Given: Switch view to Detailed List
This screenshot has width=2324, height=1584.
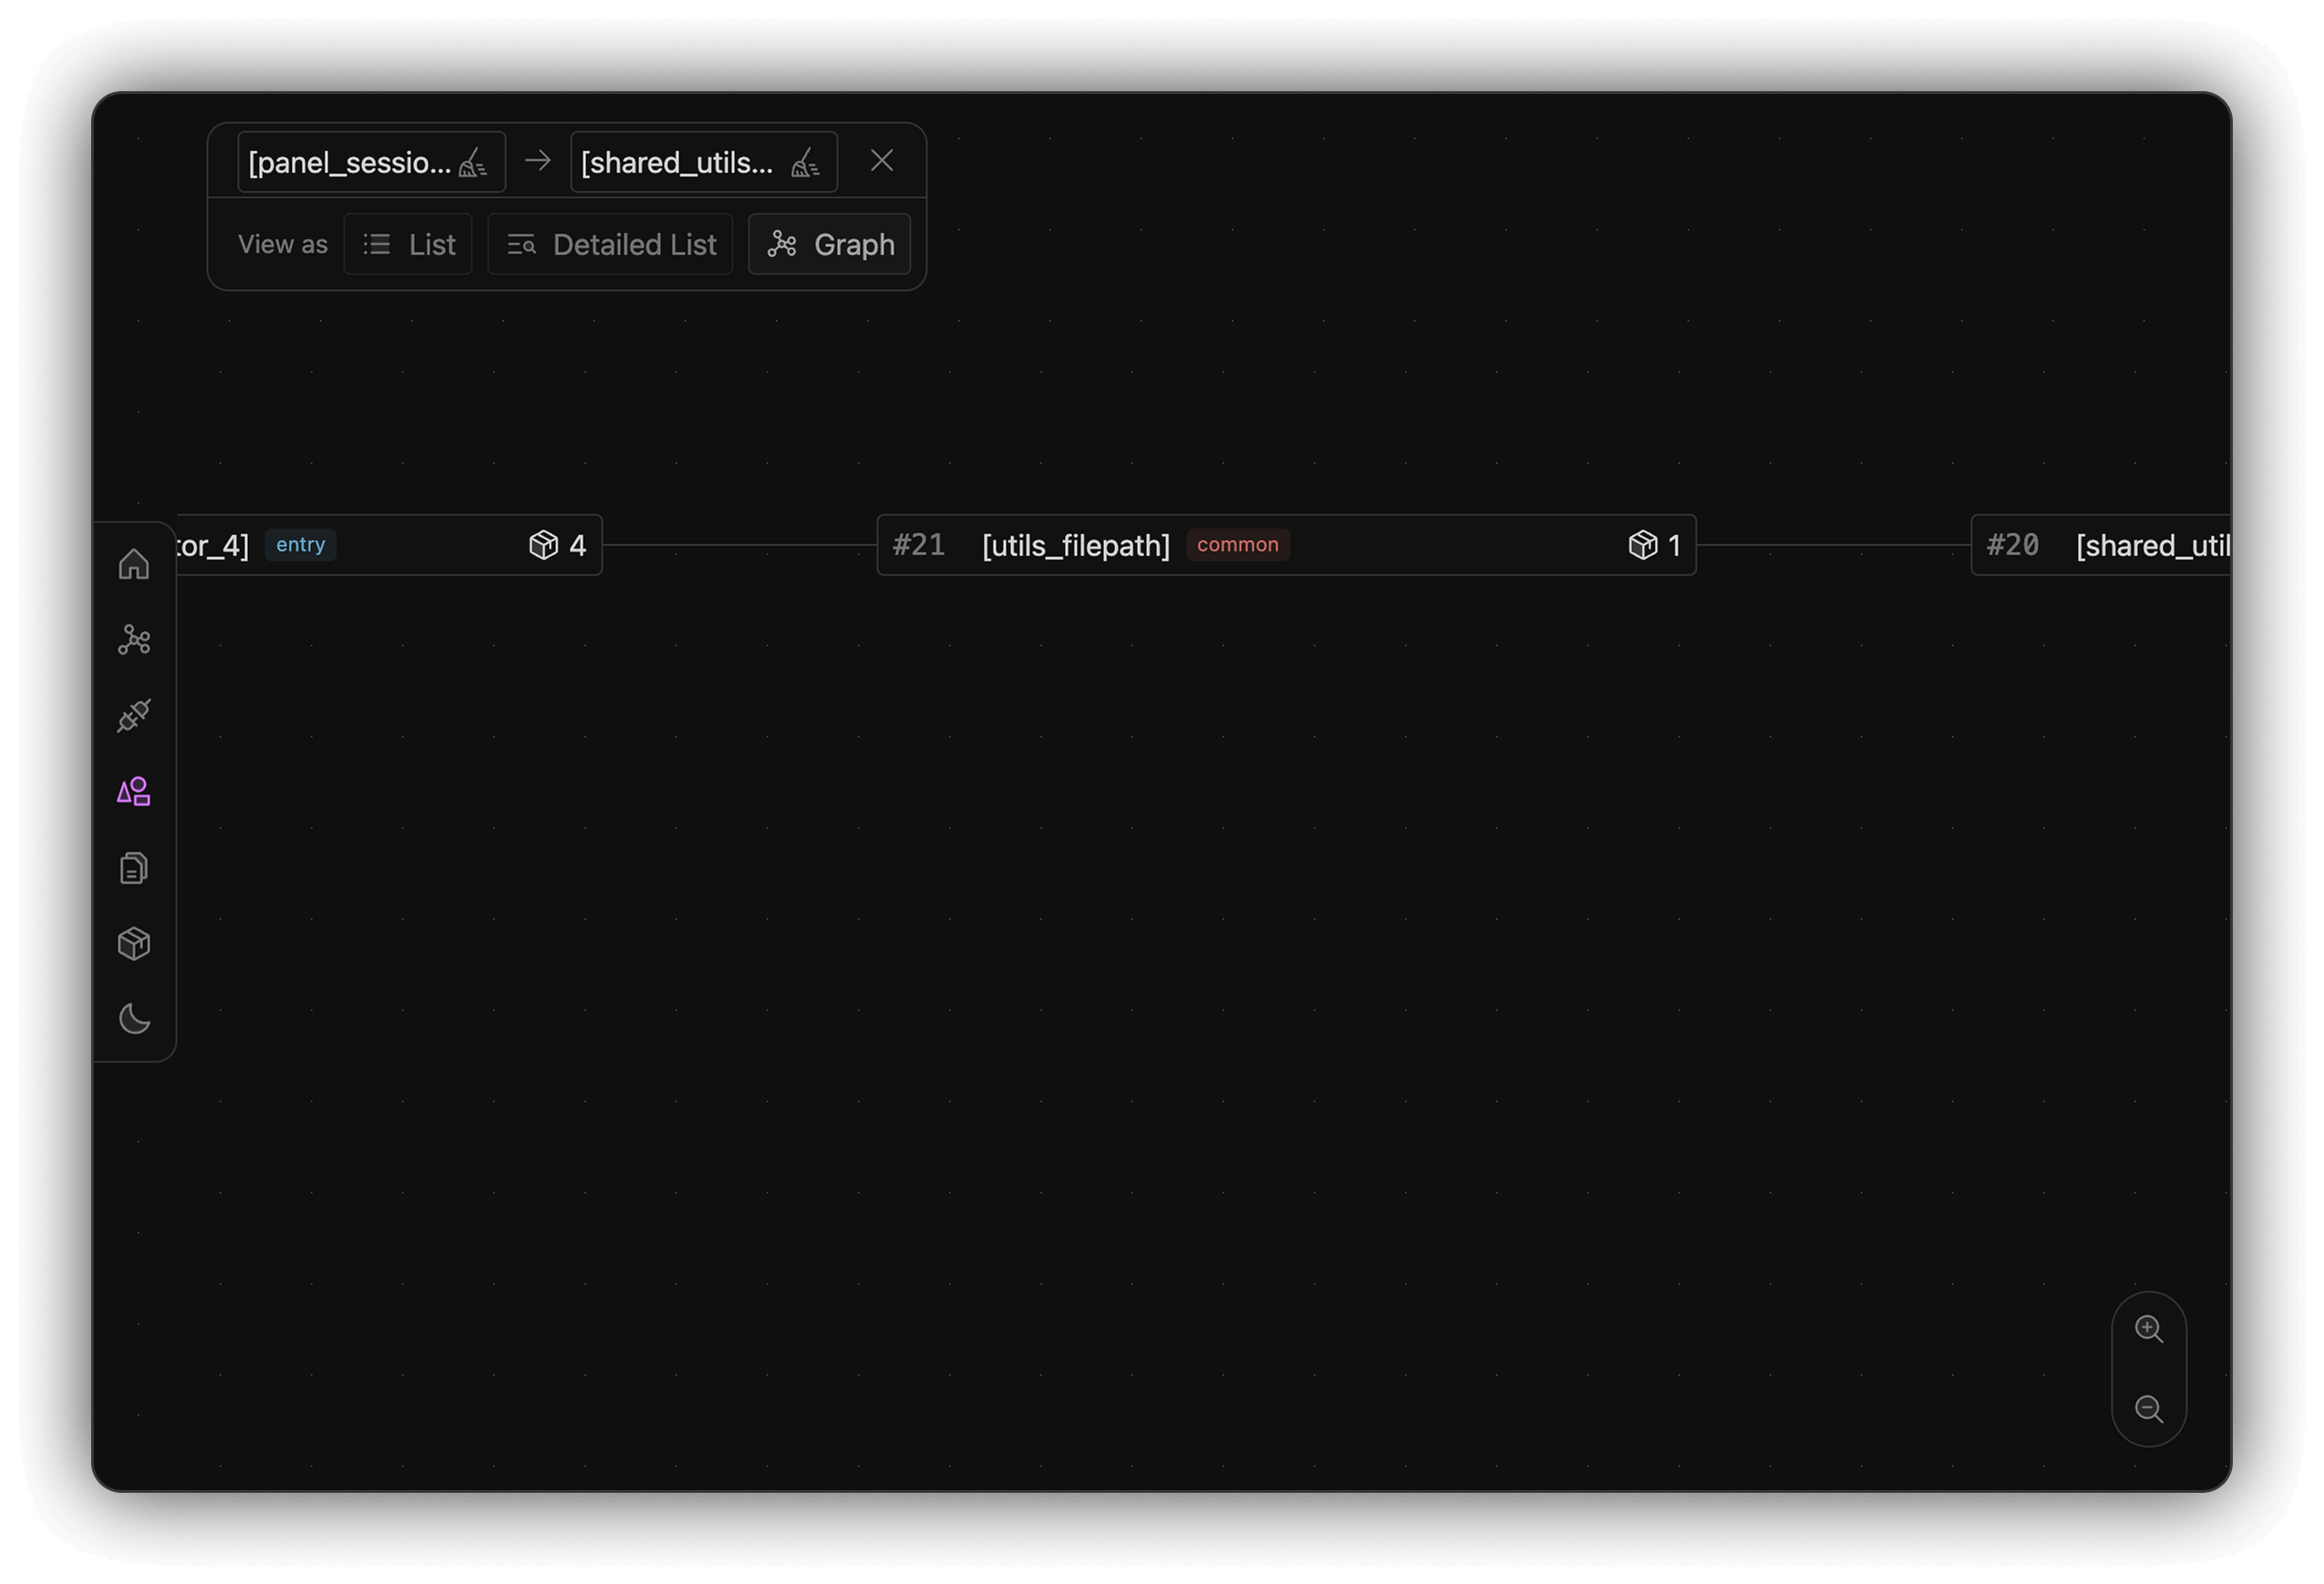Looking at the screenshot, I should click(610, 244).
